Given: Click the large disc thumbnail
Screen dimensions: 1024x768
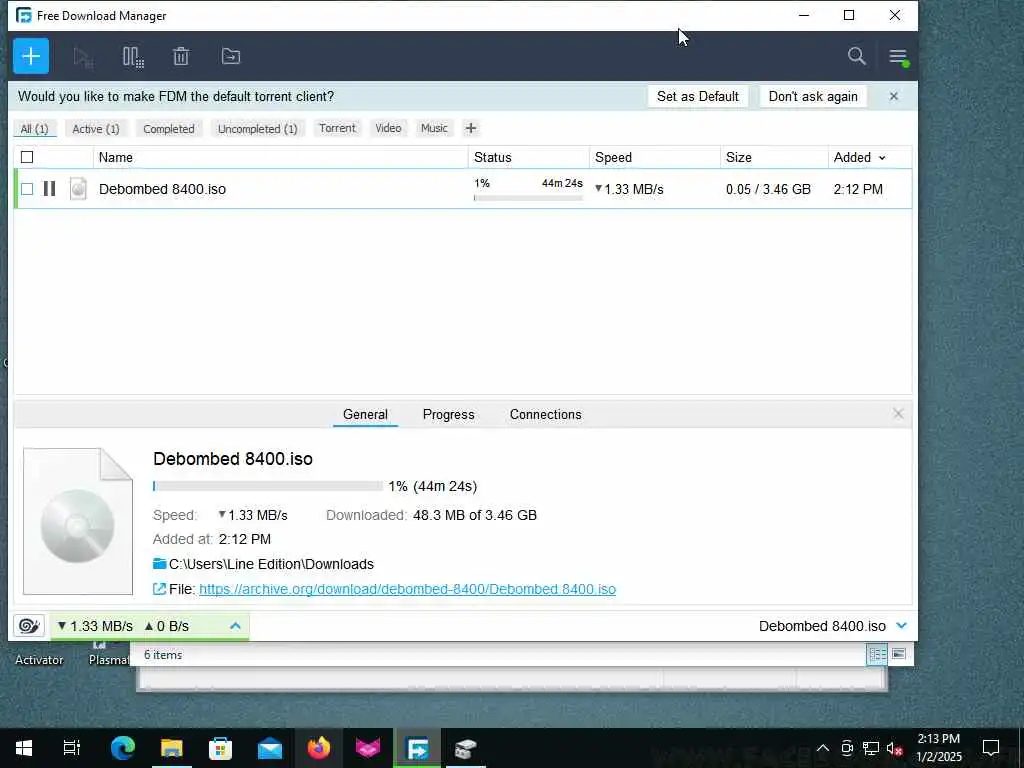Looking at the screenshot, I should point(78,521).
